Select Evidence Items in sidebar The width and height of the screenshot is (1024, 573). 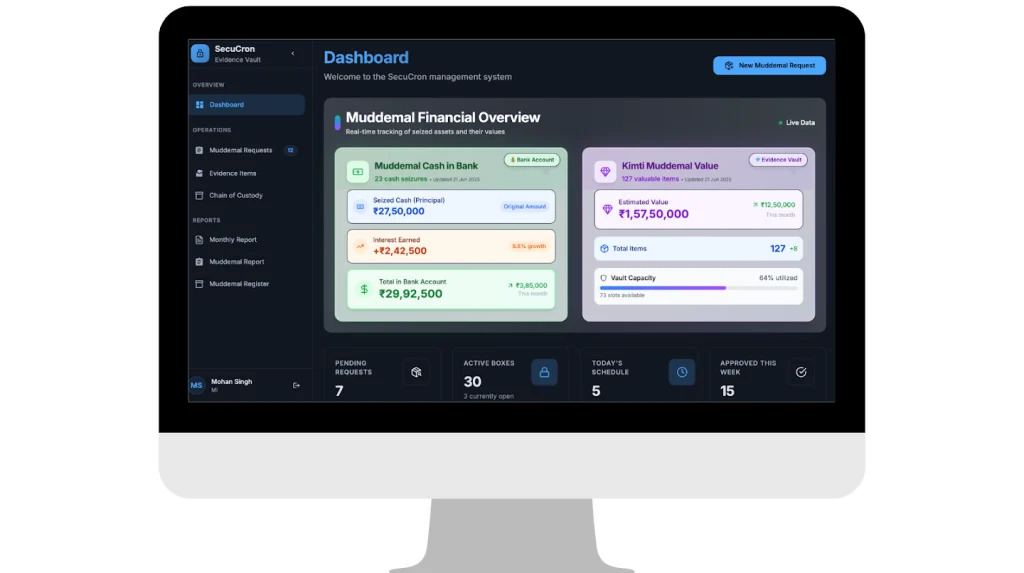coord(232,173)
